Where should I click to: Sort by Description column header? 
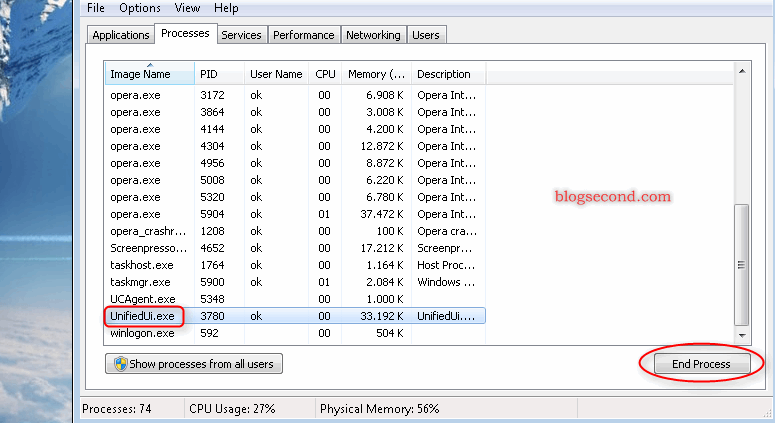point(448,74)
